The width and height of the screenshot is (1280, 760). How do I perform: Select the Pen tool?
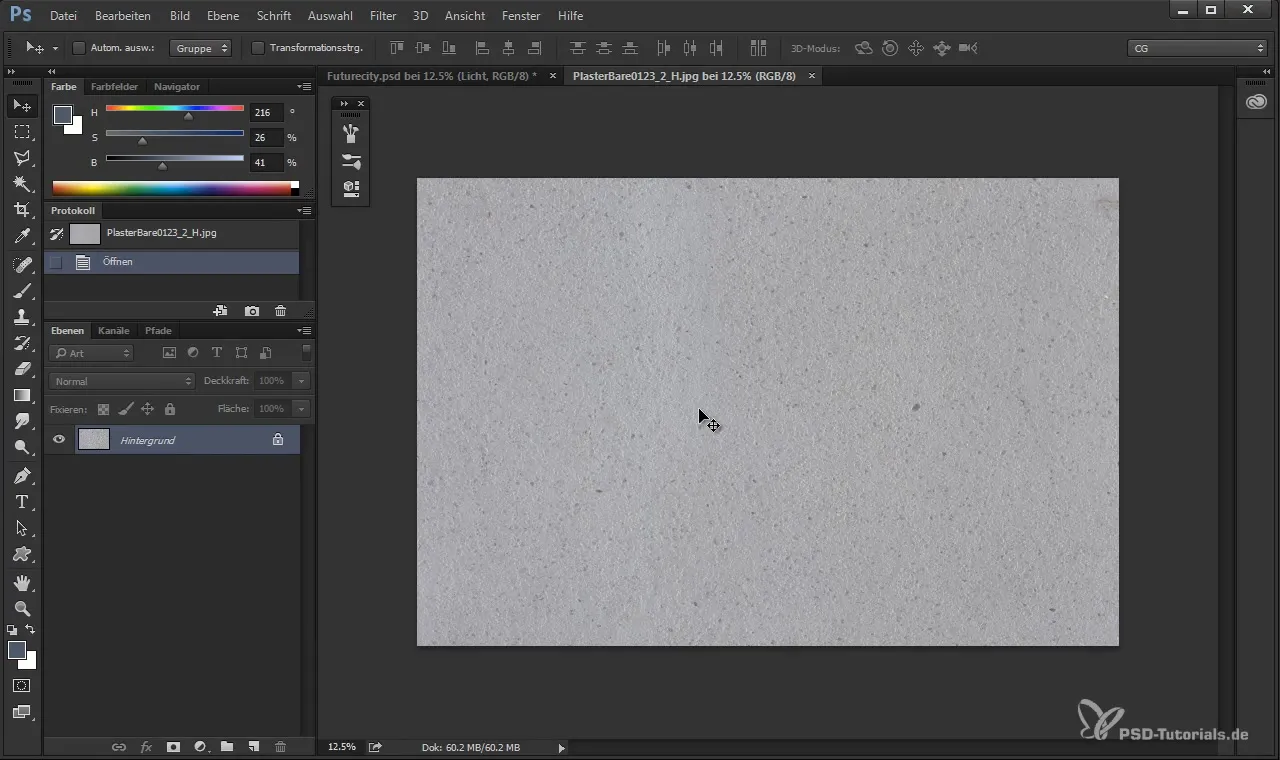tap(22, 476)
